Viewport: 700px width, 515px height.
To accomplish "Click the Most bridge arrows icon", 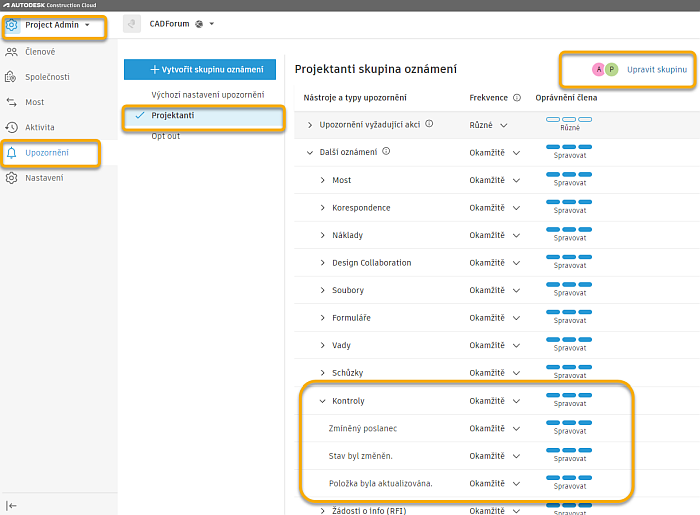I will click(x=12, y=102).
